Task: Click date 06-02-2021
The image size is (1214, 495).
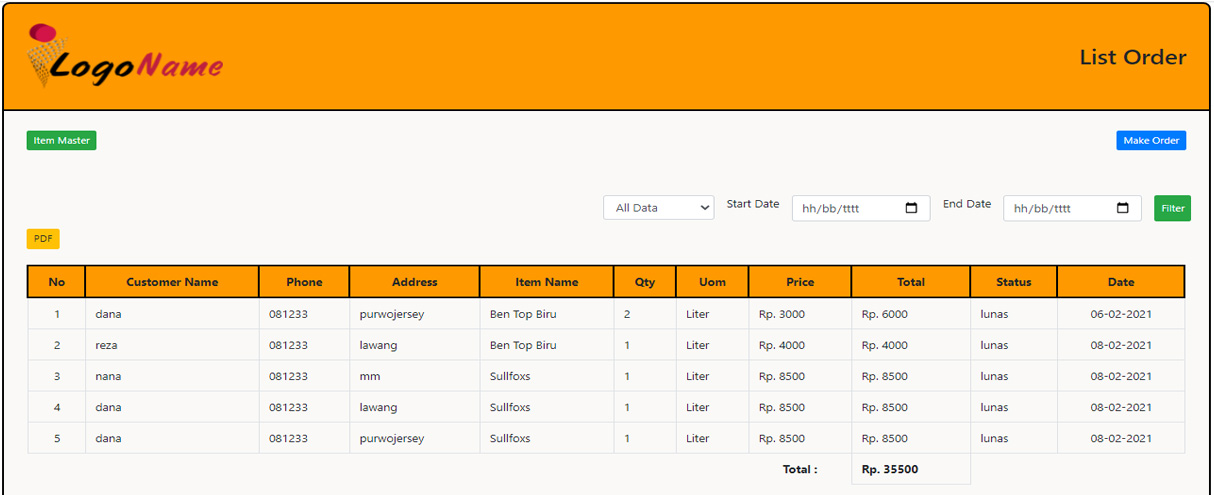Action: coord(1121,314)
